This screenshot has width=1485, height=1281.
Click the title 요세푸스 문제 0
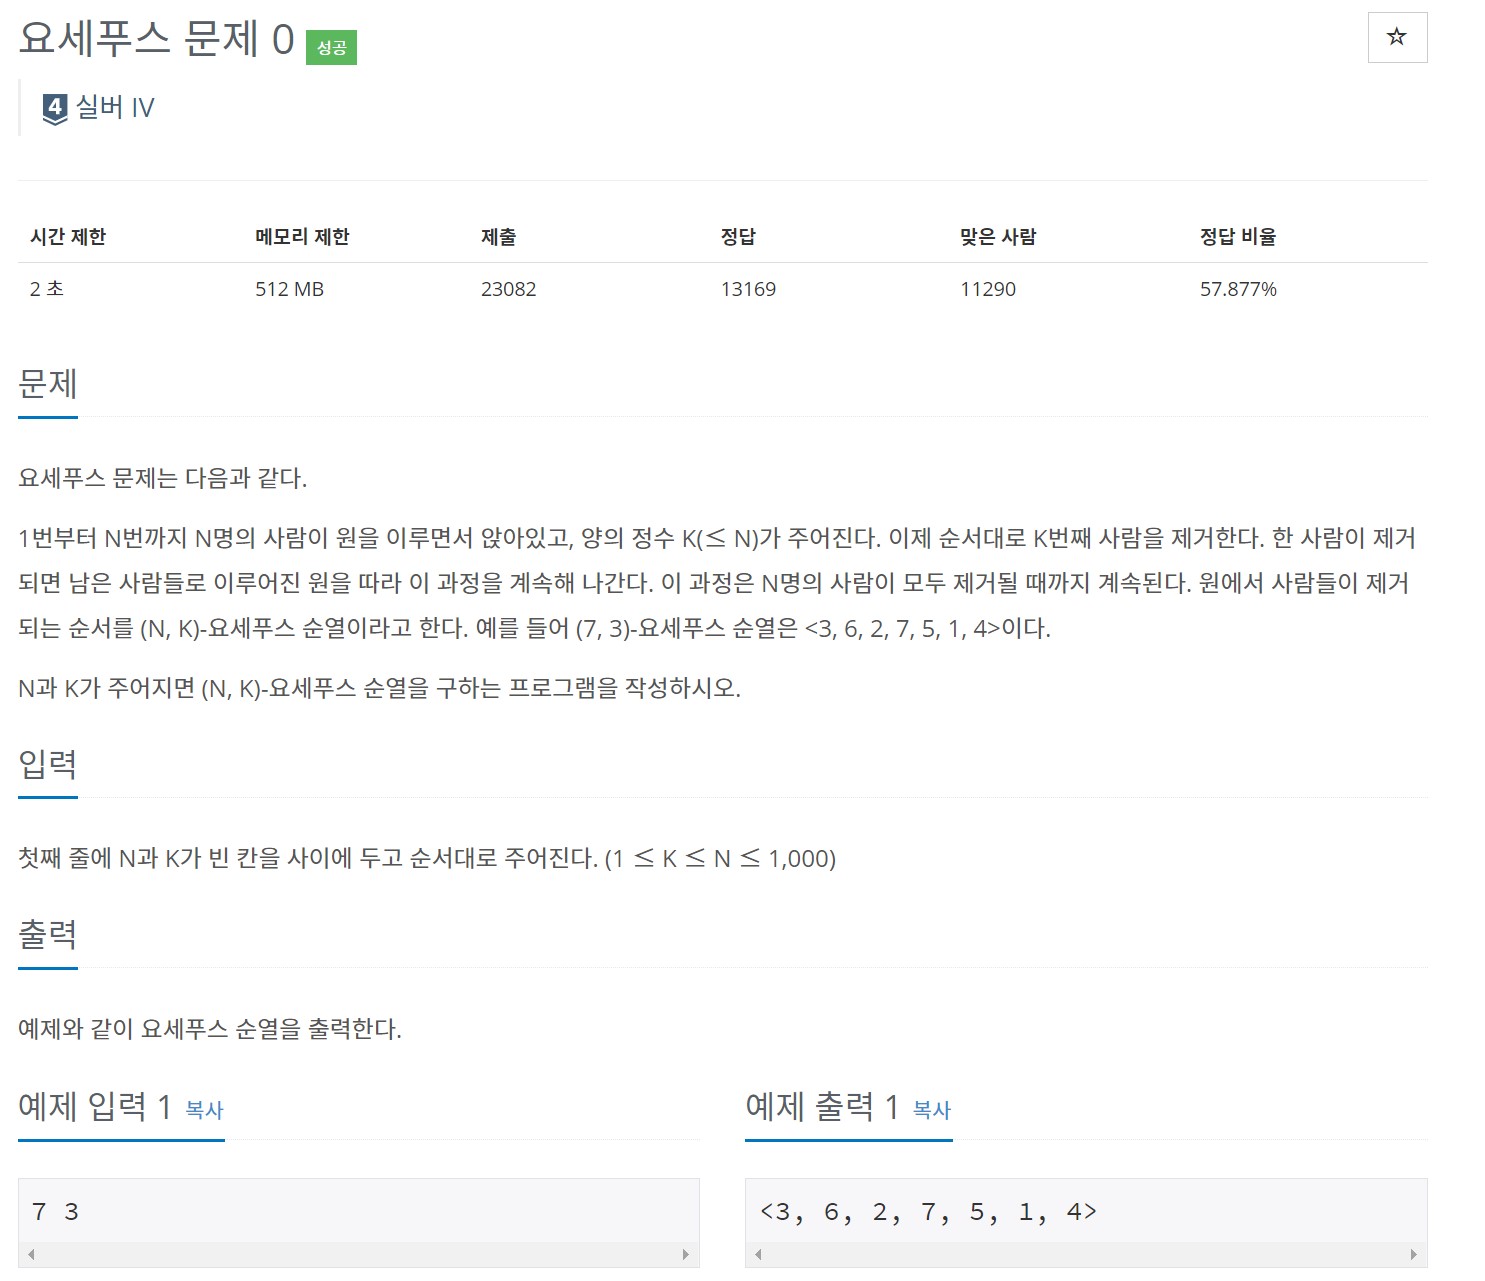click(156, 39)
